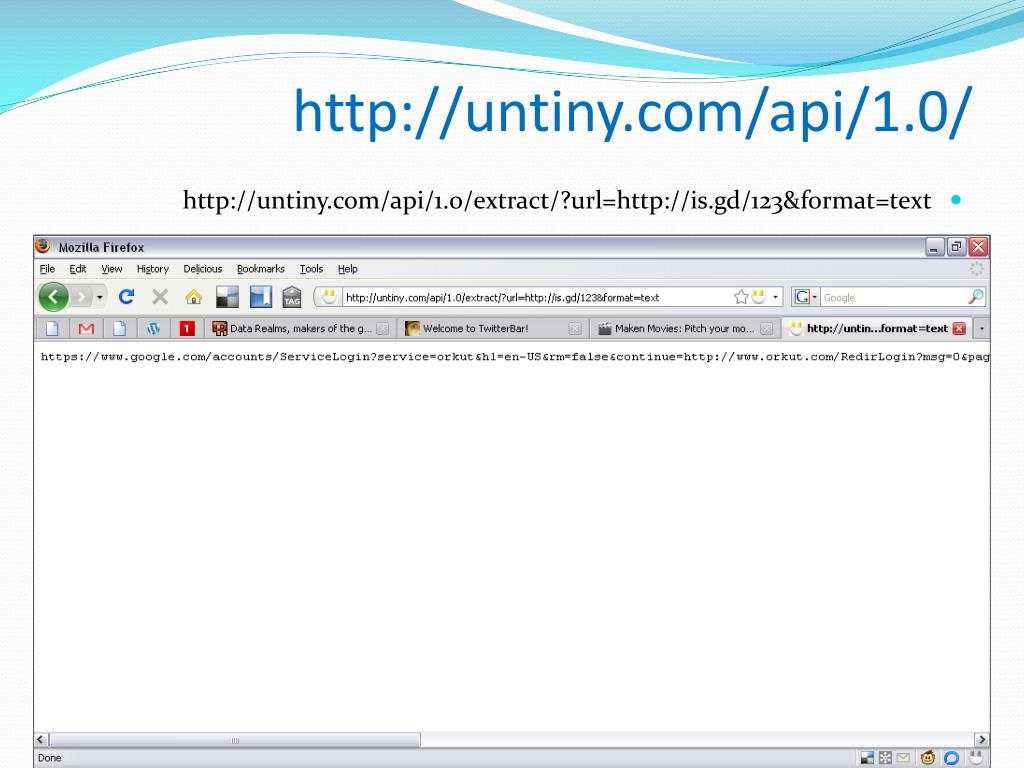Open the Help menu
Screen dimensions: 1024x768
pyautogui.click(x=347, y=269)
